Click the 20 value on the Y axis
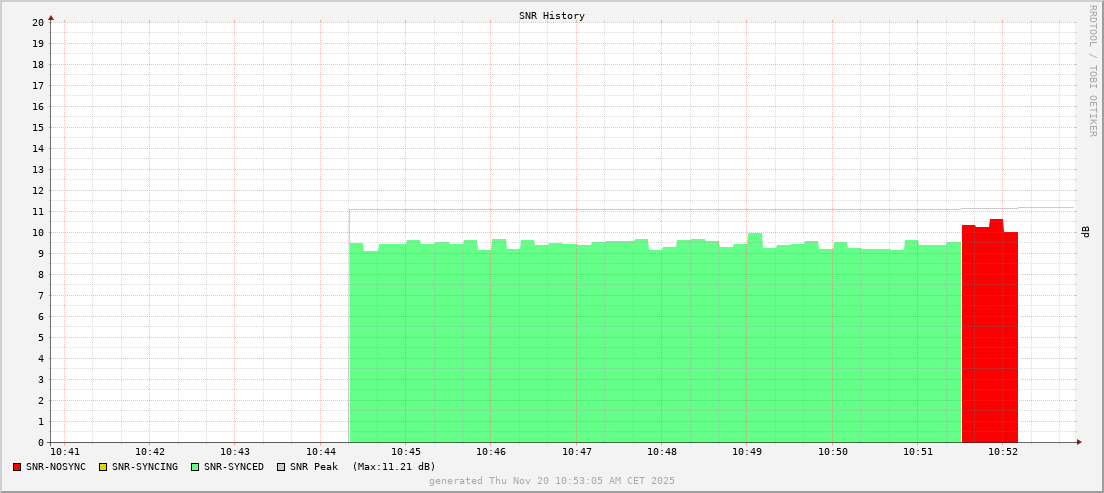 tap(38, 22)
